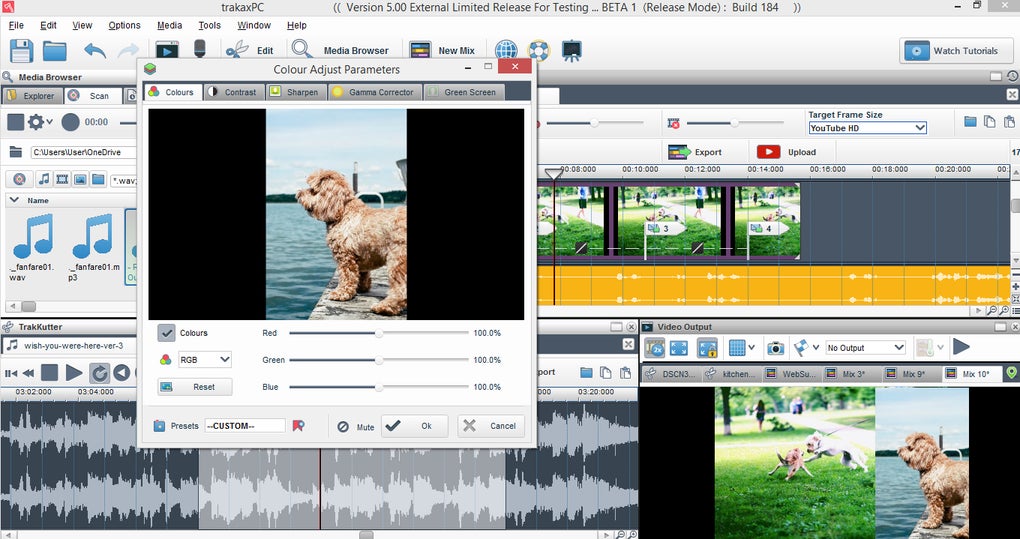Click the round record button in Media Browser

click(70, 122)
